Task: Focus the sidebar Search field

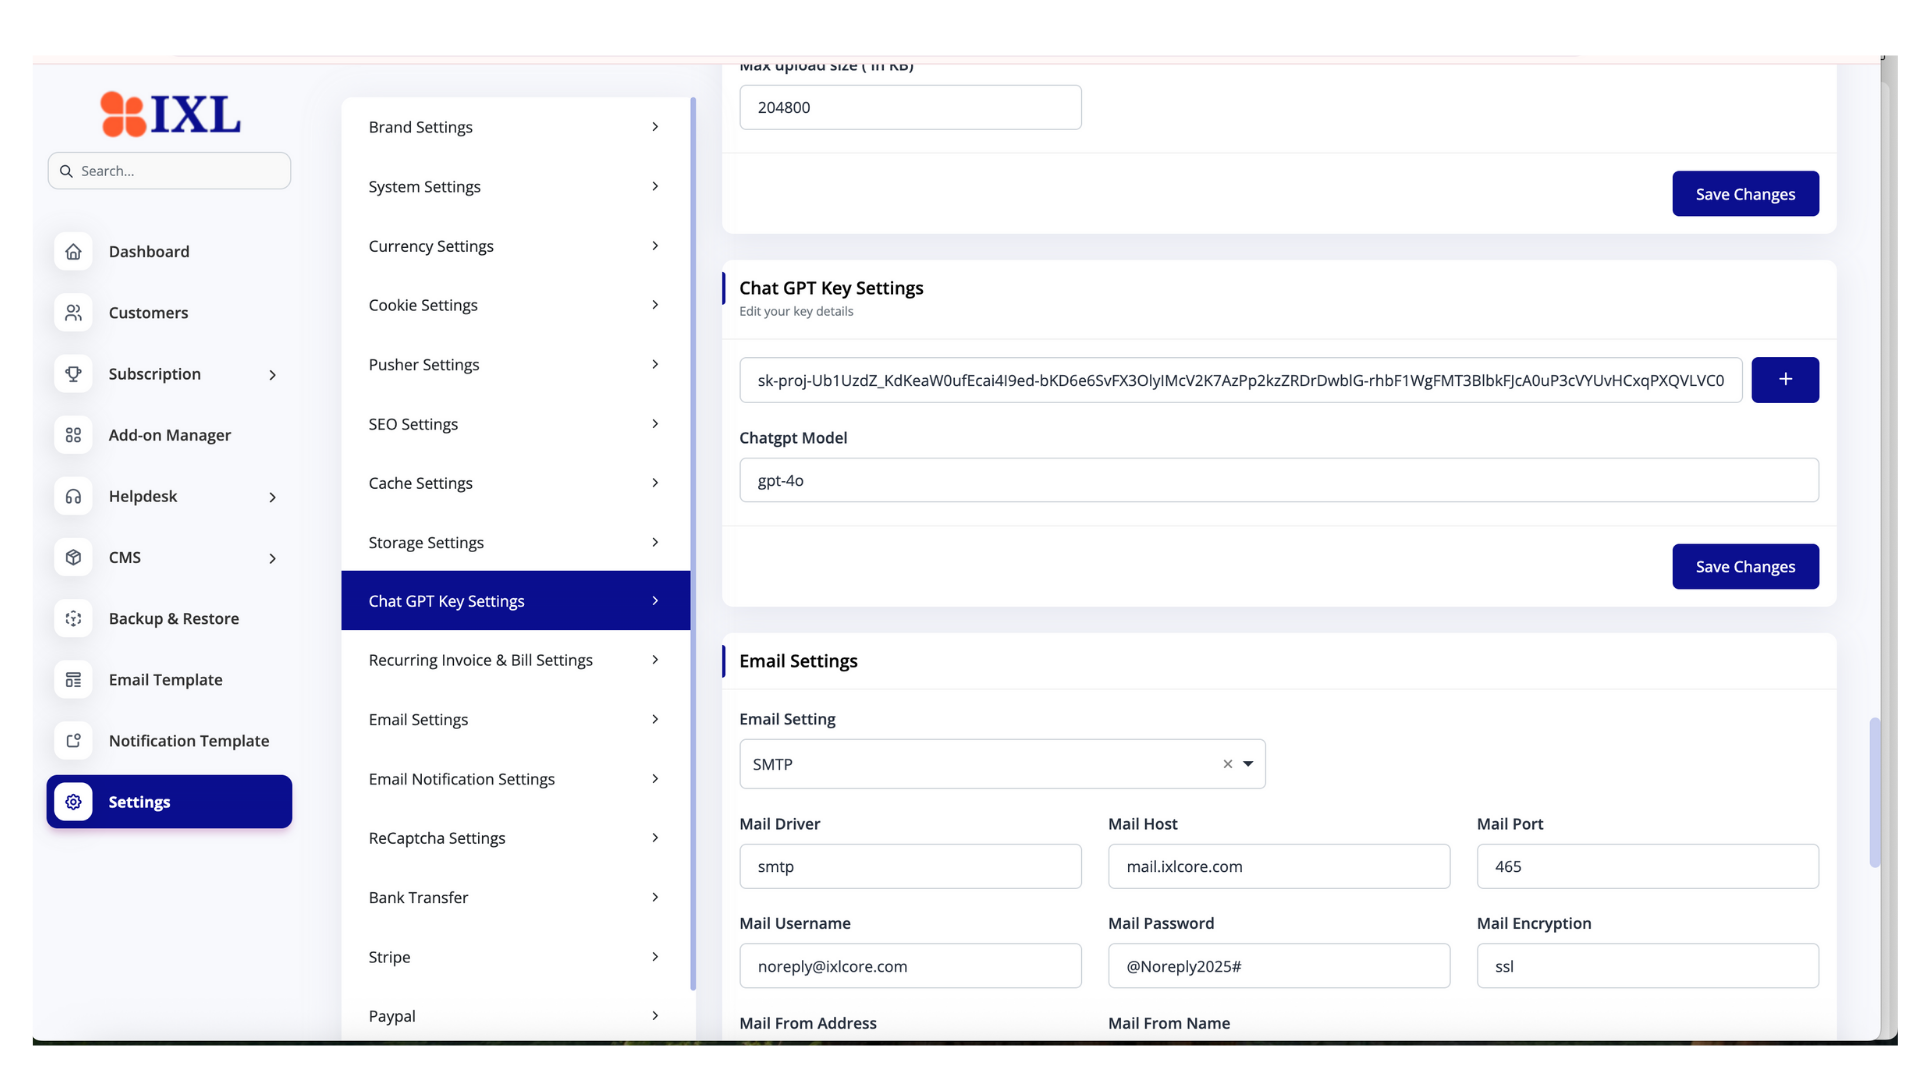Action: pyautogui.click(x=169, y=171)
